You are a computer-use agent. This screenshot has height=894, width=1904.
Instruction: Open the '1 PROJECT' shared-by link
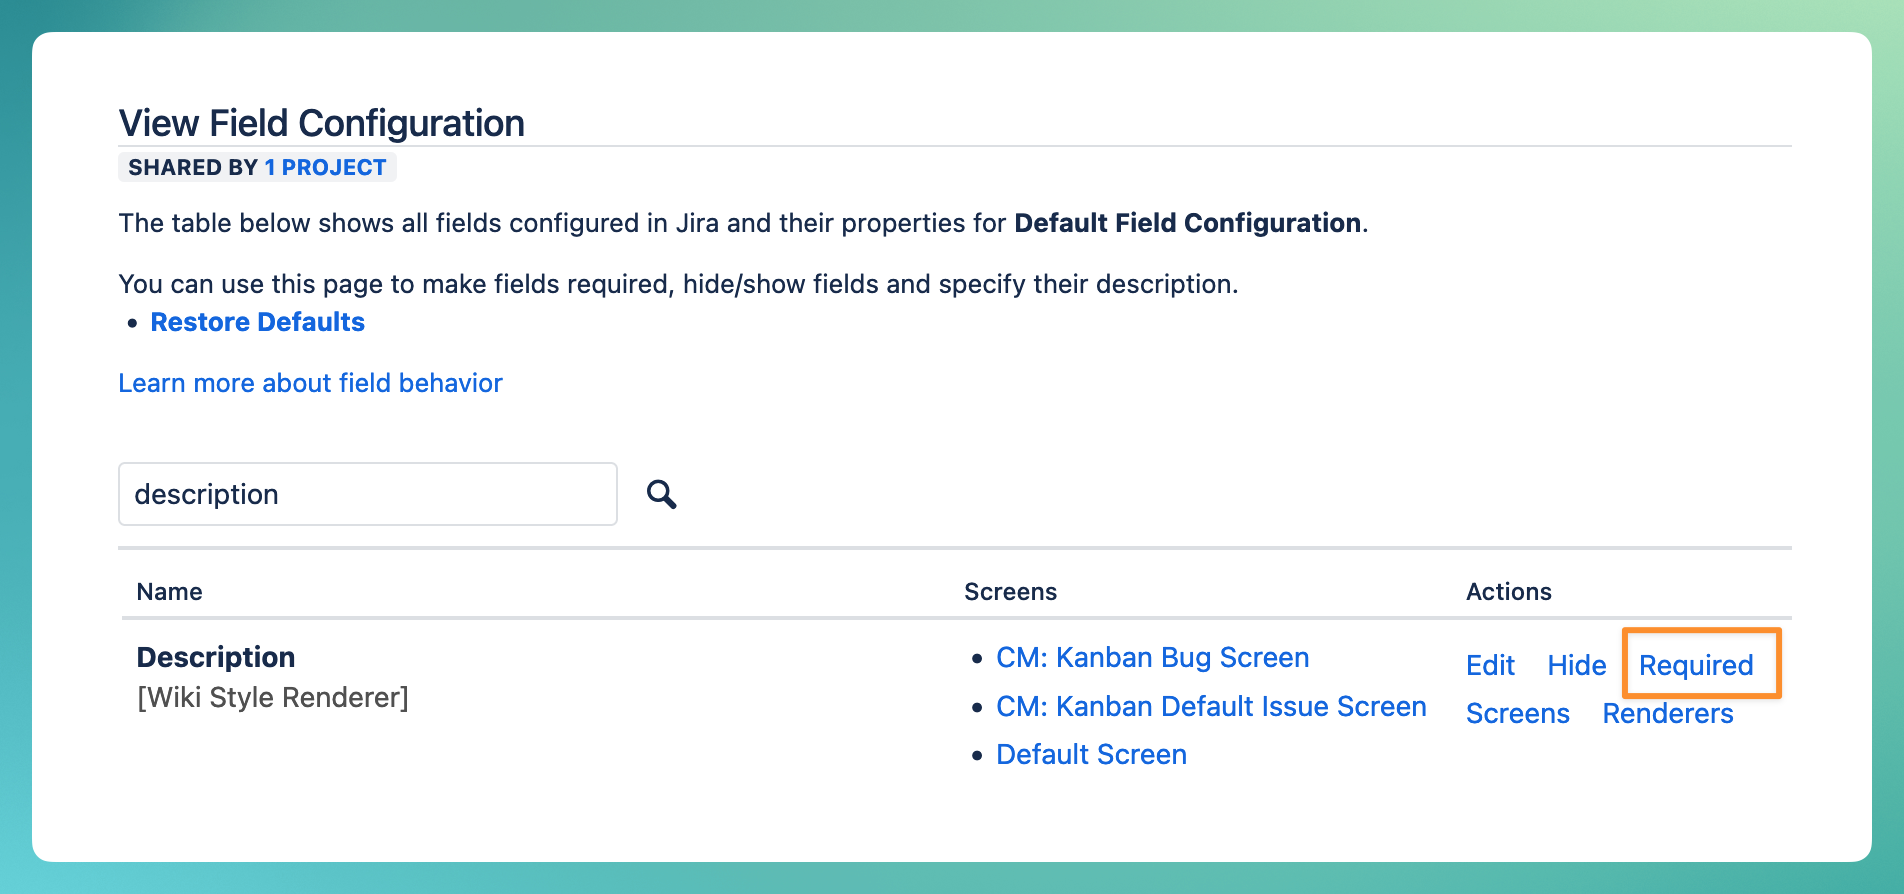point(325,167)
